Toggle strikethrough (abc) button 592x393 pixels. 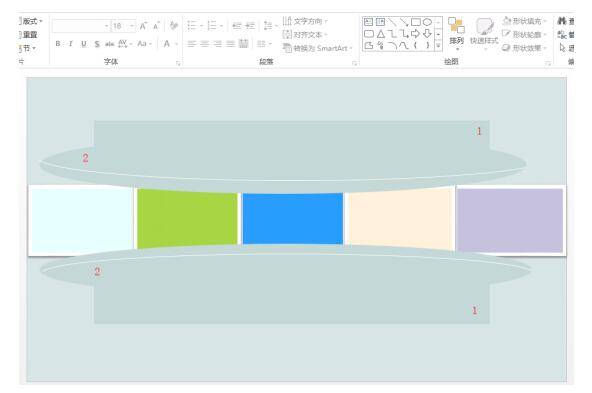109,44
